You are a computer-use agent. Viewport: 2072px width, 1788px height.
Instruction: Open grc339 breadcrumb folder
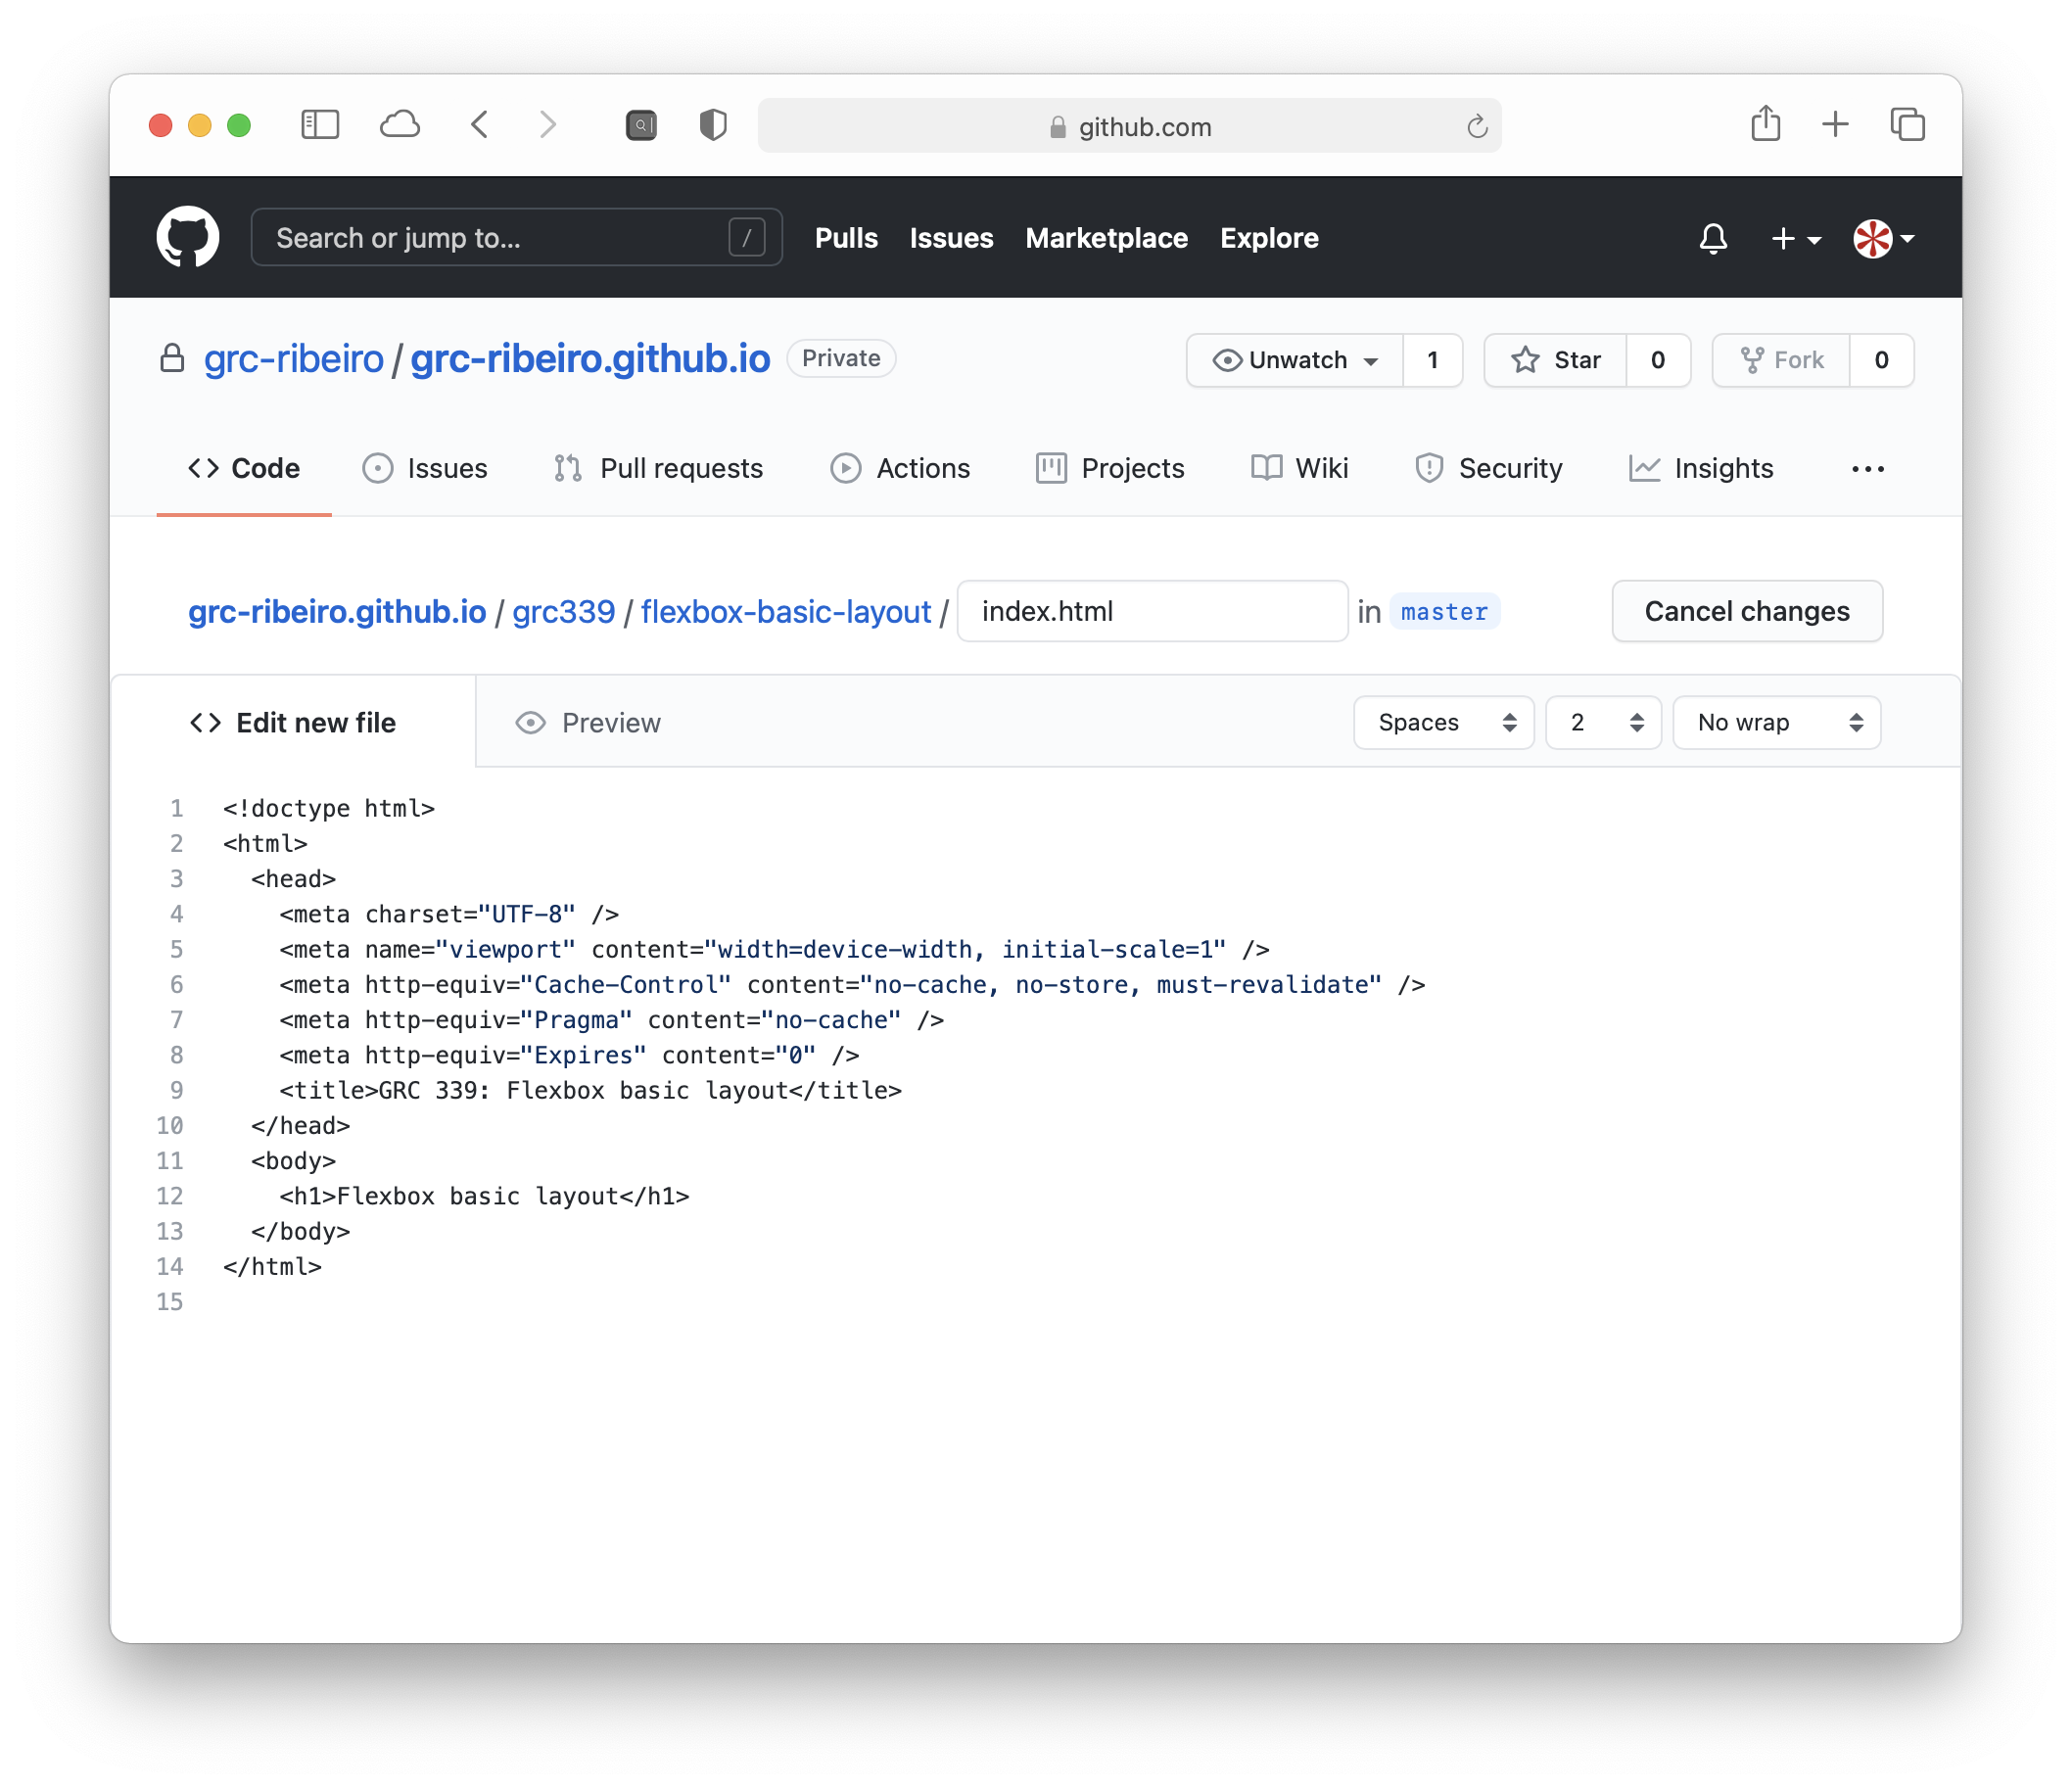pyautogui.click(x=564, y=611)
